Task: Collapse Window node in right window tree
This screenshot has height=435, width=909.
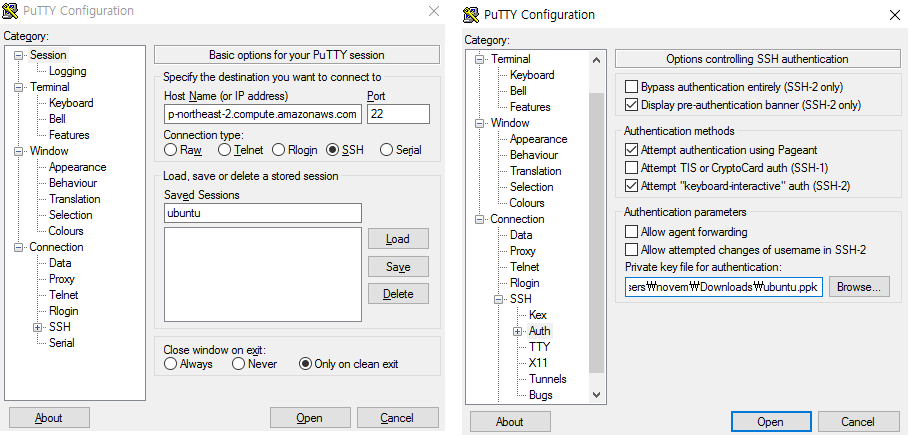Action: tap(479, 123)
